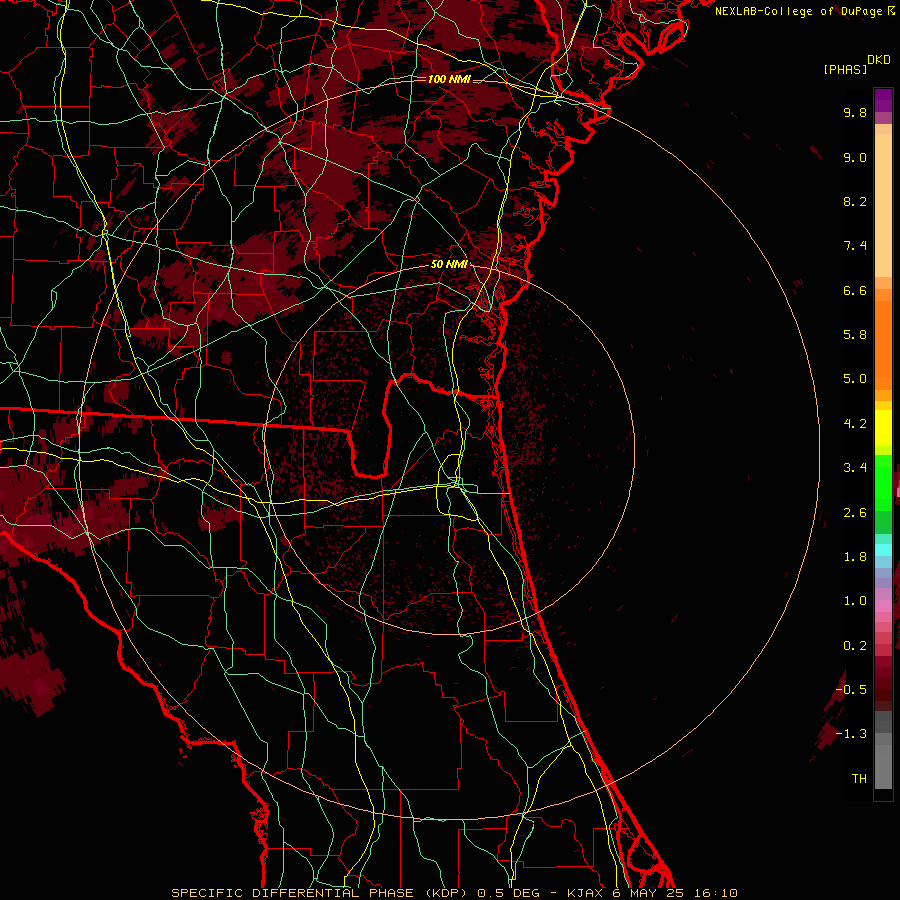Click the -0.5 value on the color scale
Viewport: 900px width, 900px height.
[x=851, y=690]
